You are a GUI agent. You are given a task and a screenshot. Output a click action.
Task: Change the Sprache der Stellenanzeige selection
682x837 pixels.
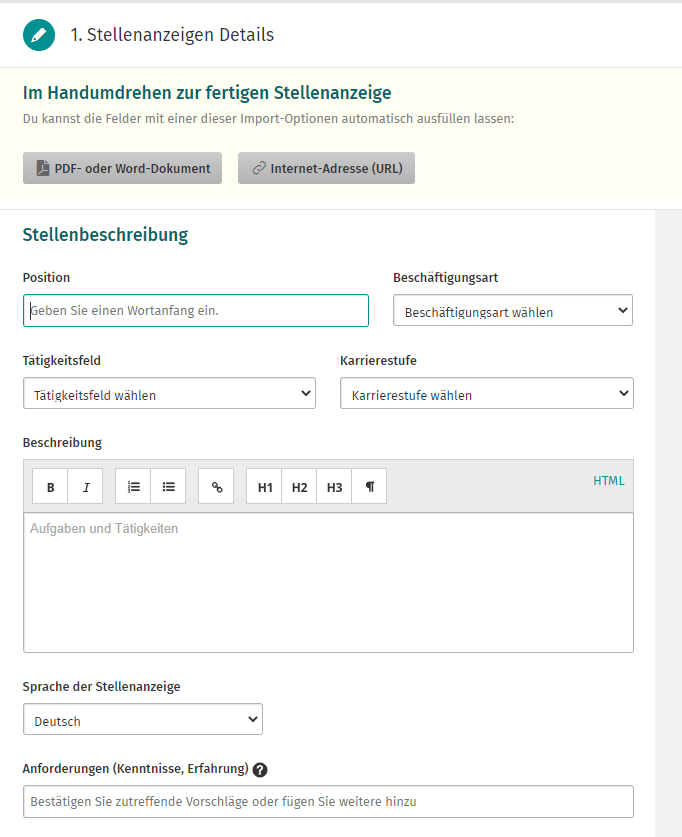click(142, 719)
